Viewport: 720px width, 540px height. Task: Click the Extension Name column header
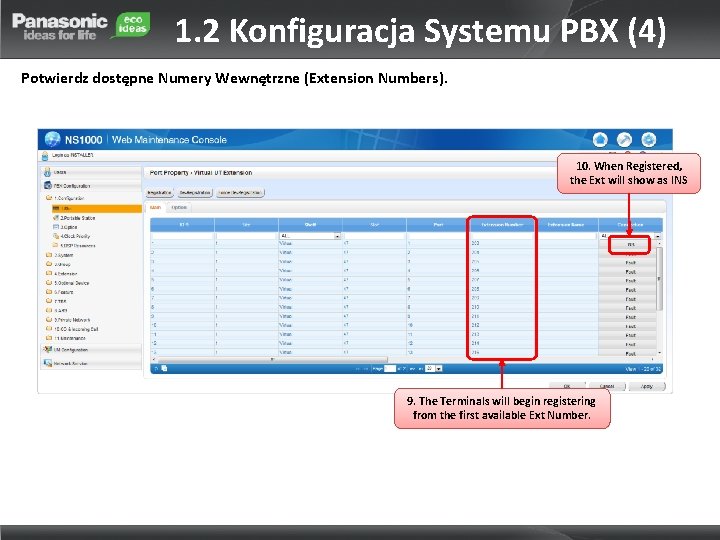[566, 225]
